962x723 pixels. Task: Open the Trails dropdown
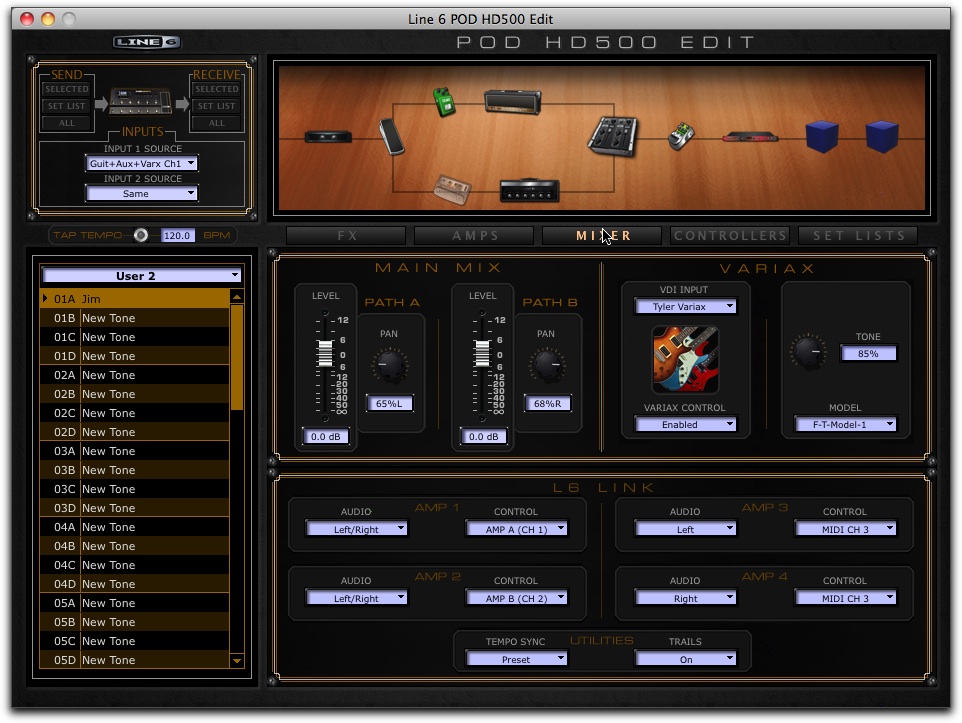tap(685, 659)
